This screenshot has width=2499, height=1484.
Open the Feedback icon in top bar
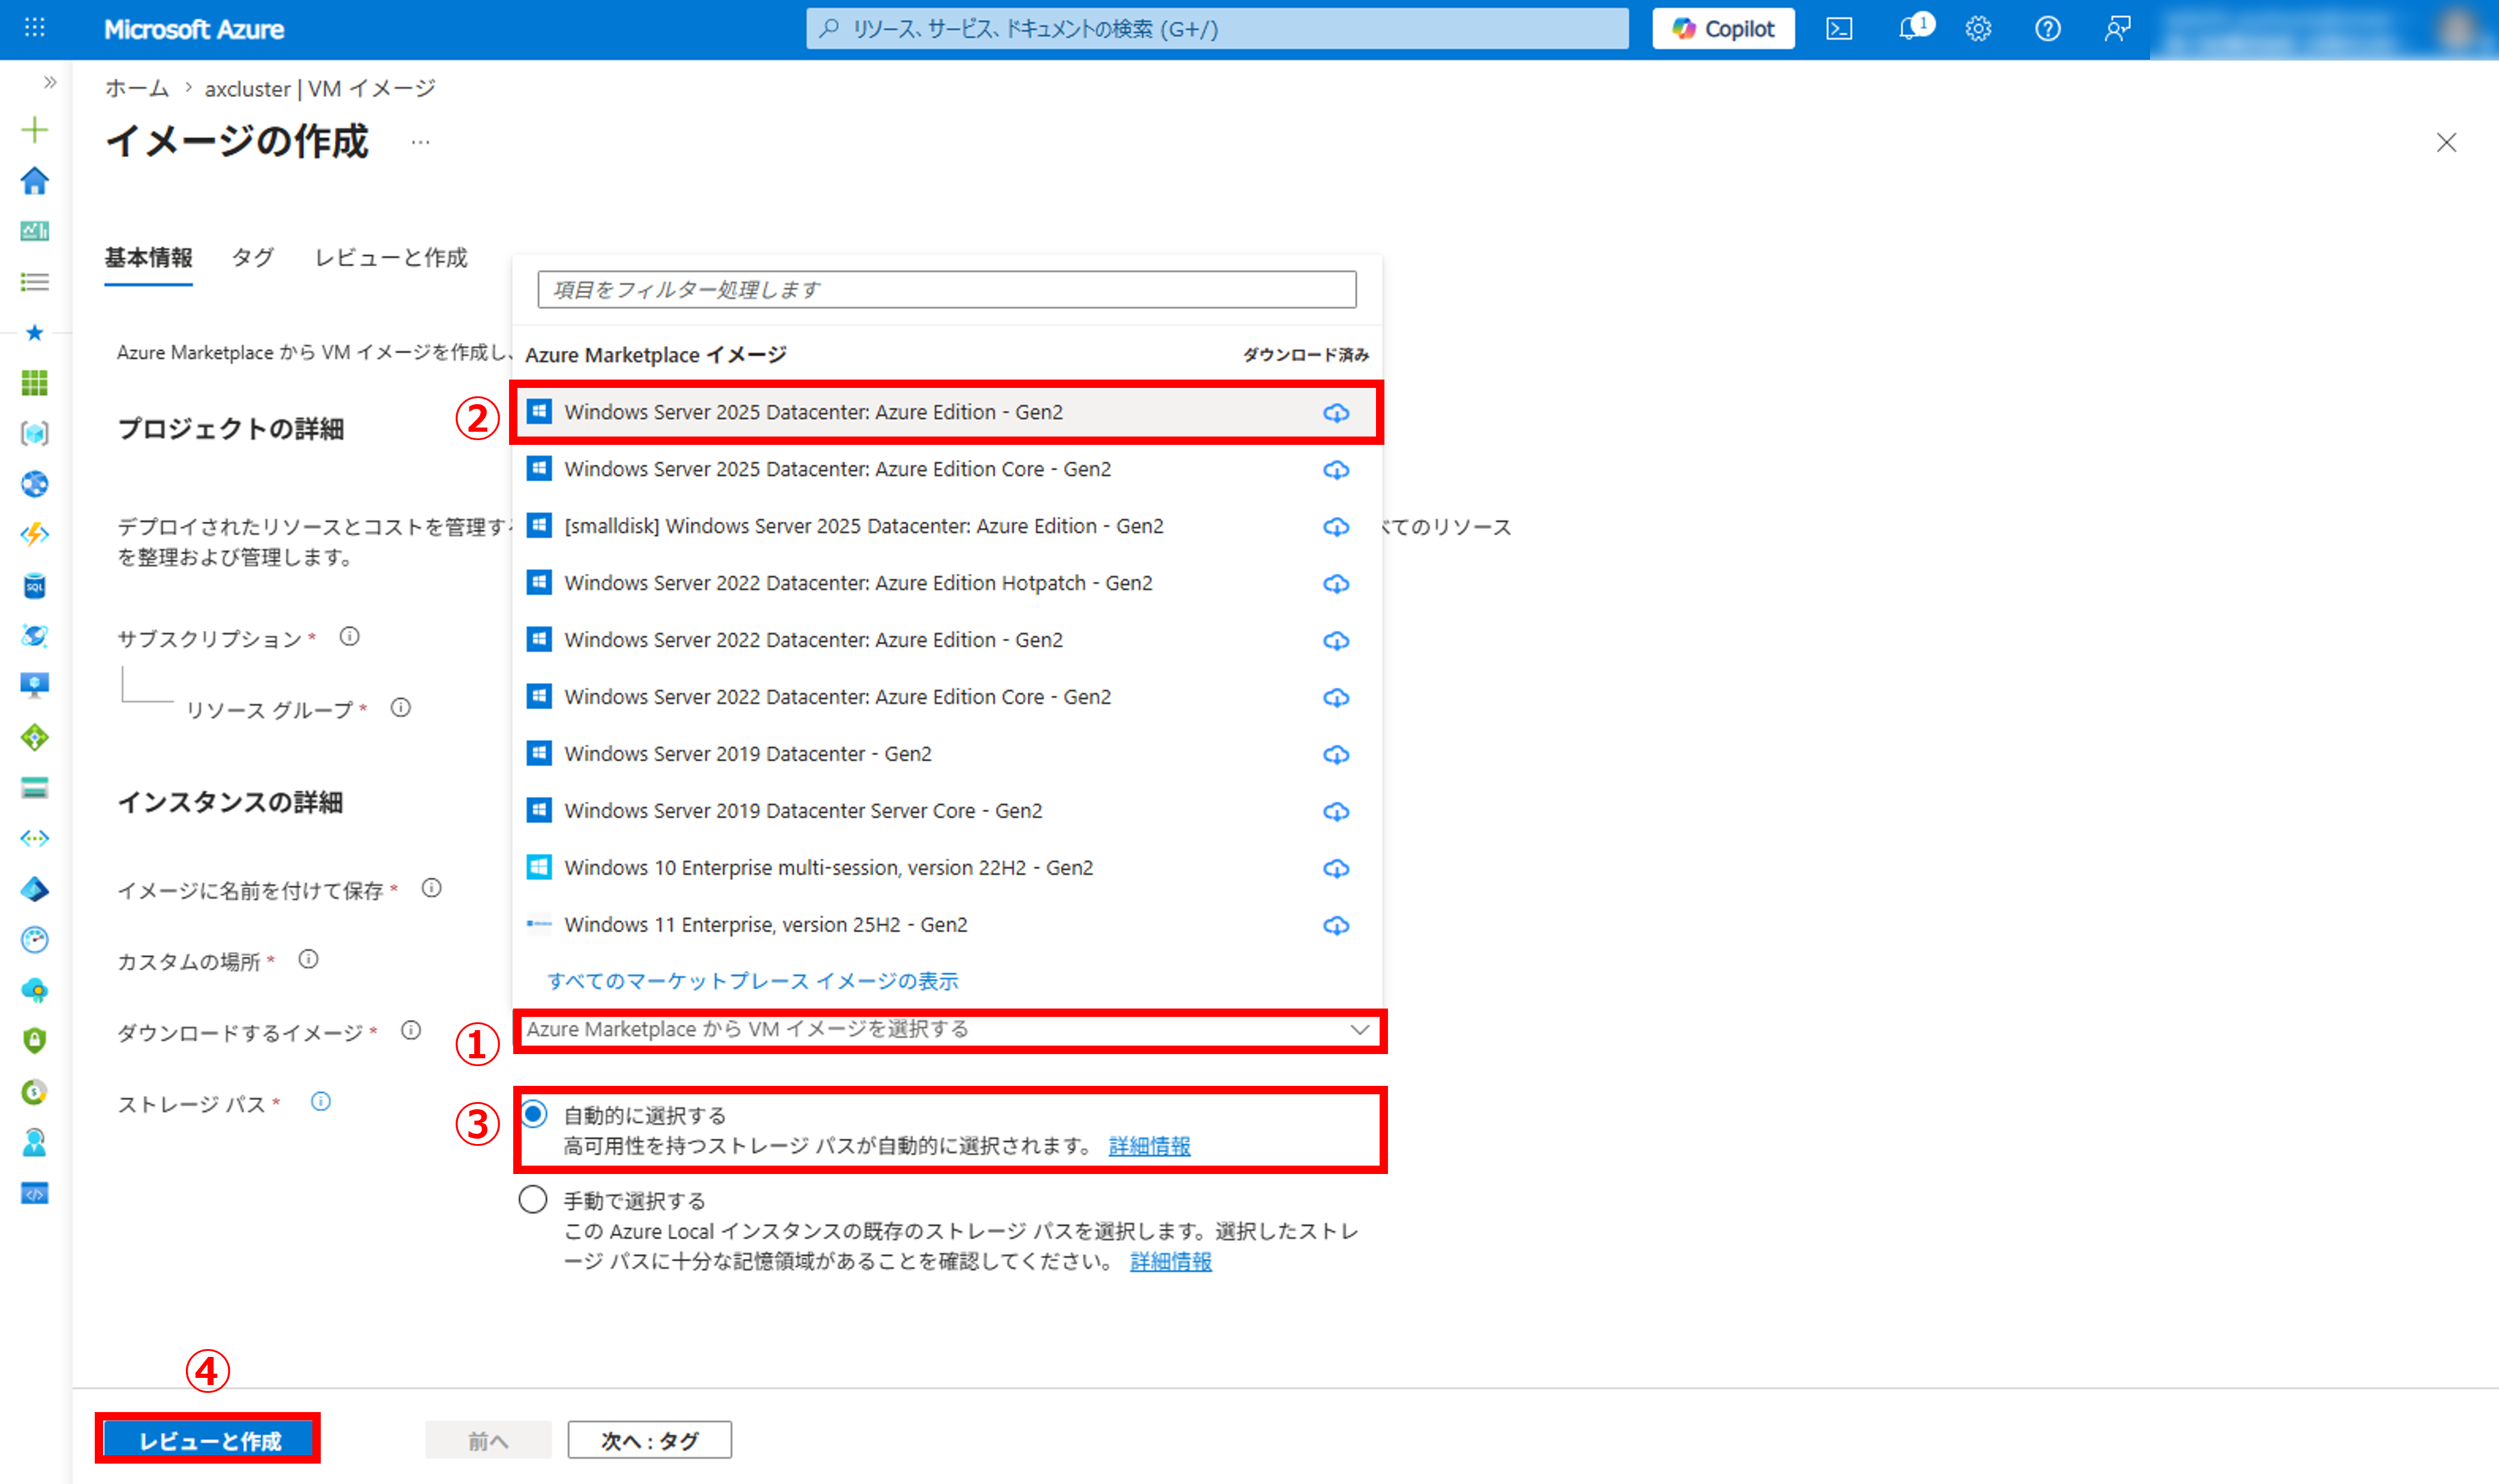2117,29
